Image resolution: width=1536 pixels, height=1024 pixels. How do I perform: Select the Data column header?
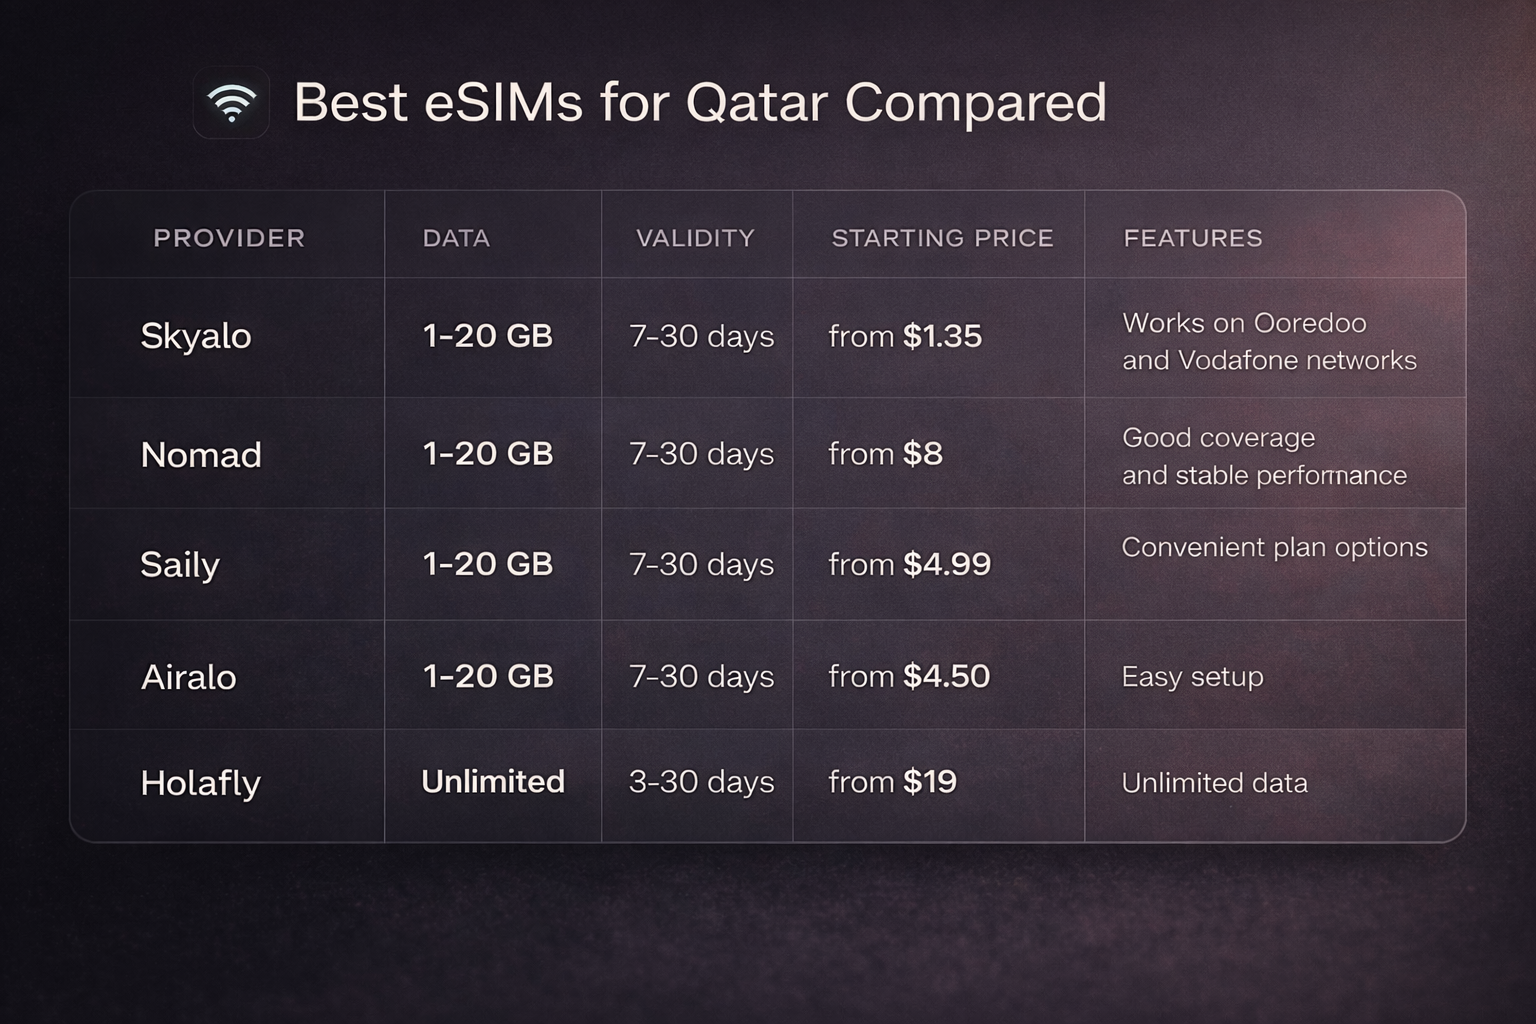(x=456, y=238)
